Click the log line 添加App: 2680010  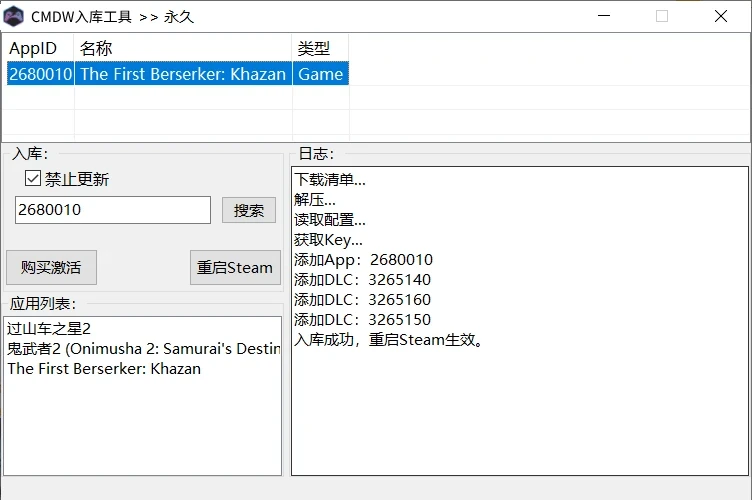tap(364, 259)
